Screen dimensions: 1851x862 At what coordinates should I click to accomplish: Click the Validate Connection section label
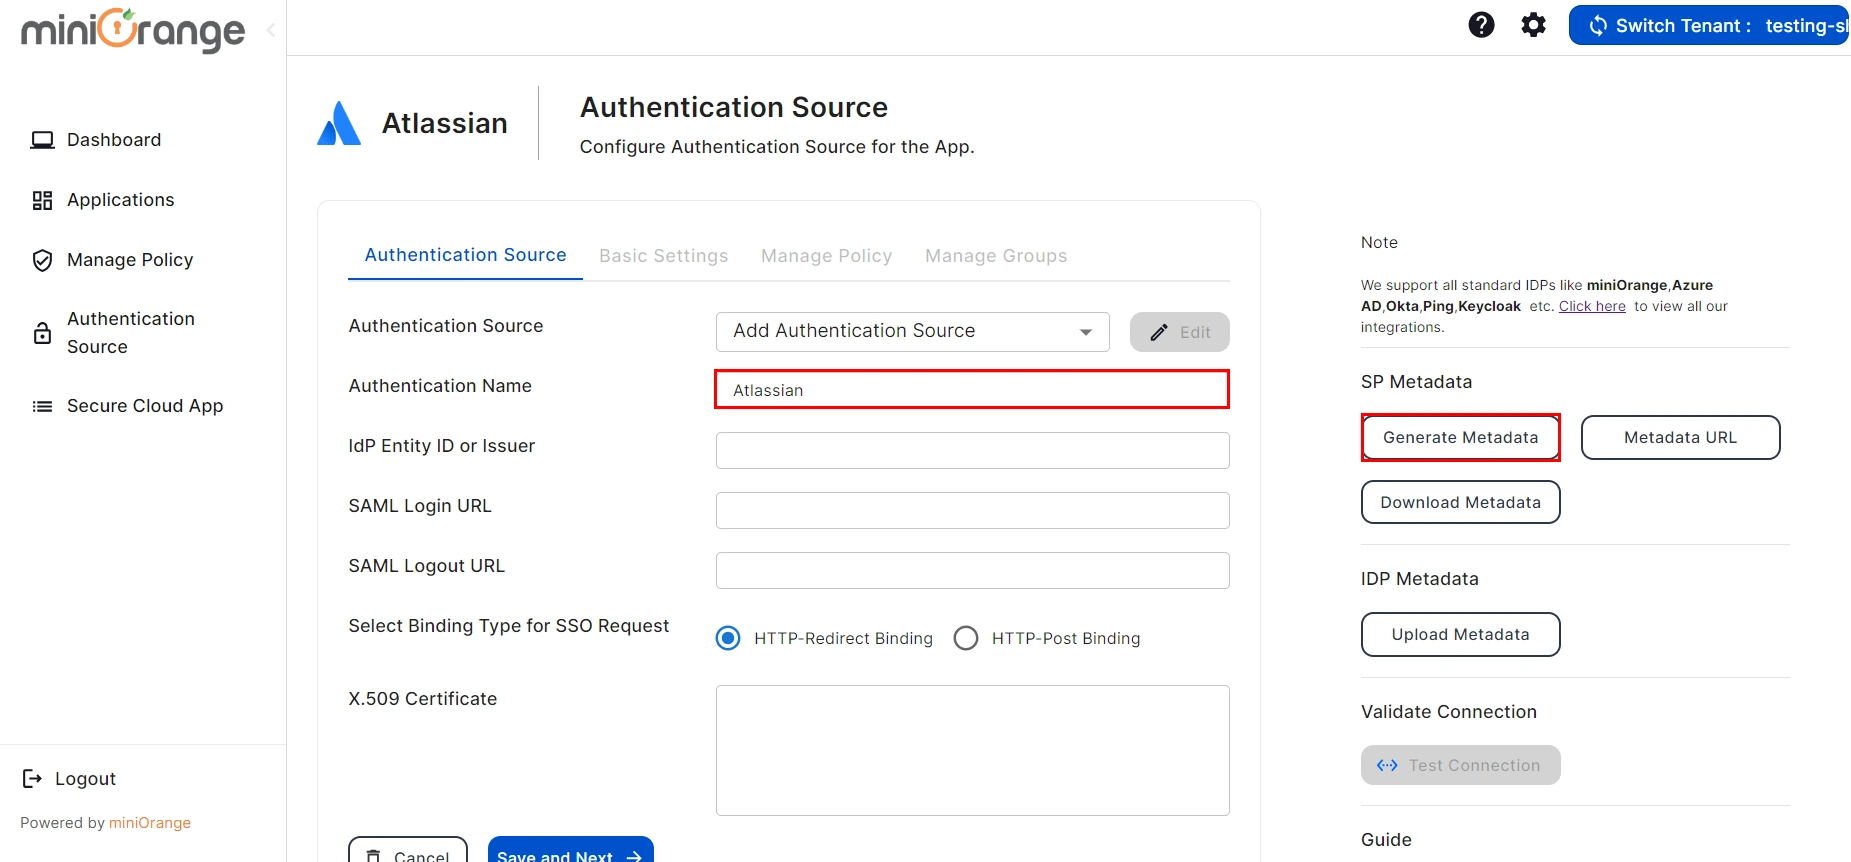pyautogui.click(x=1449, y=712)
